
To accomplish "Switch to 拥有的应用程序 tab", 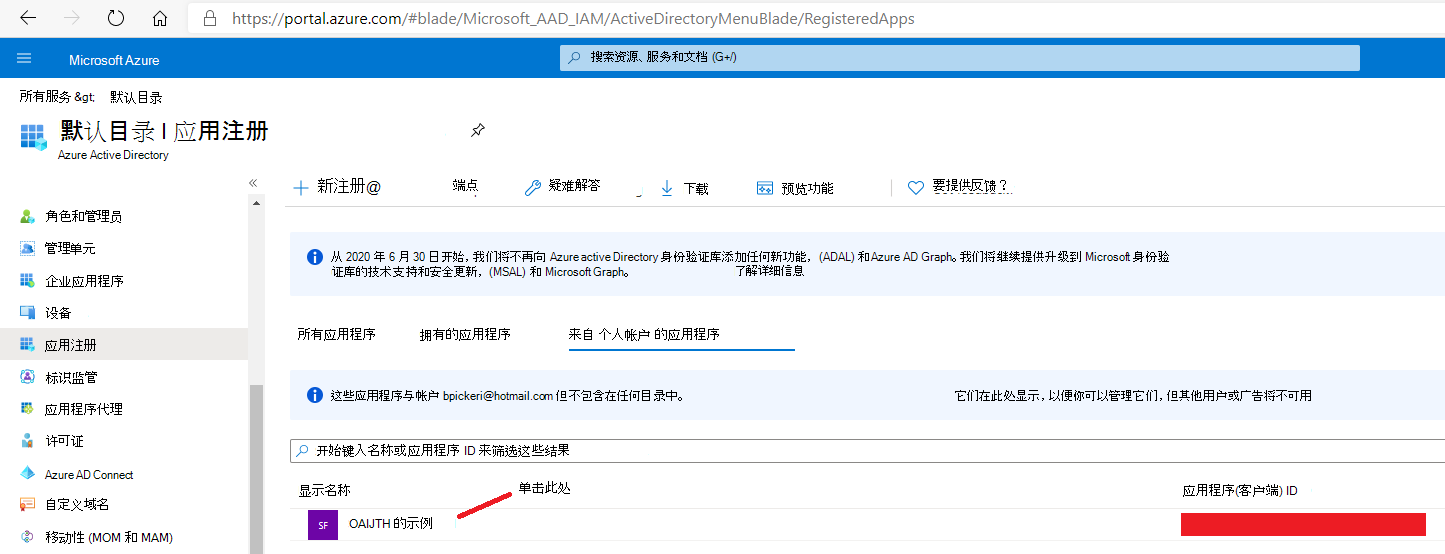I will [465, 334].
